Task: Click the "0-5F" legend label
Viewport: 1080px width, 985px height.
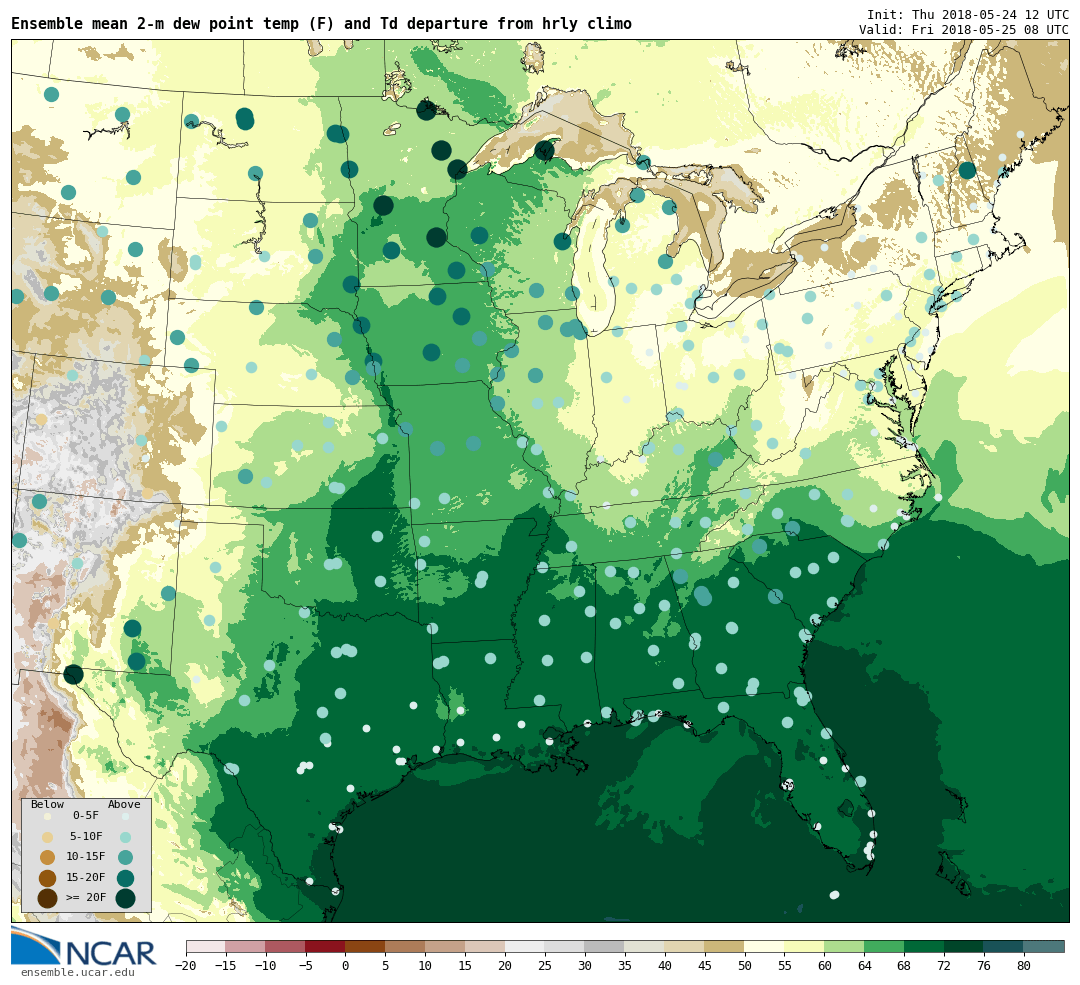Action: point(86,816)
